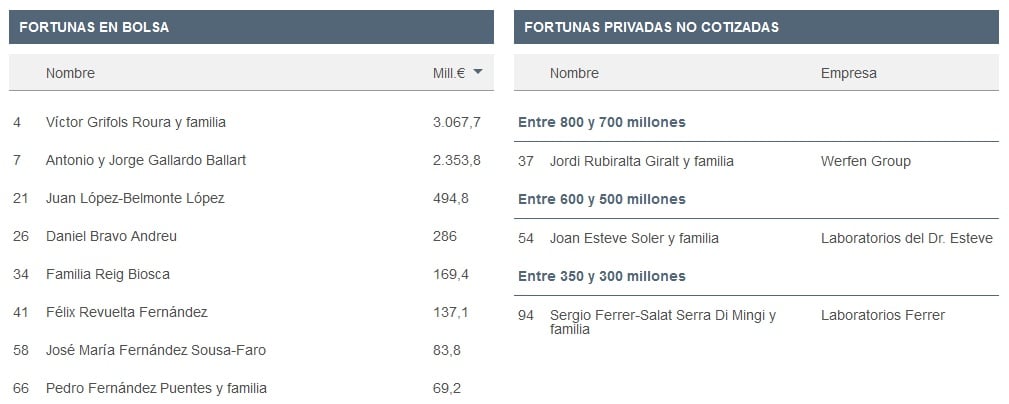Select the Fortunas Privadas No Cotizadas heading
Viewport: 1009px width, 404px height.
651,27
